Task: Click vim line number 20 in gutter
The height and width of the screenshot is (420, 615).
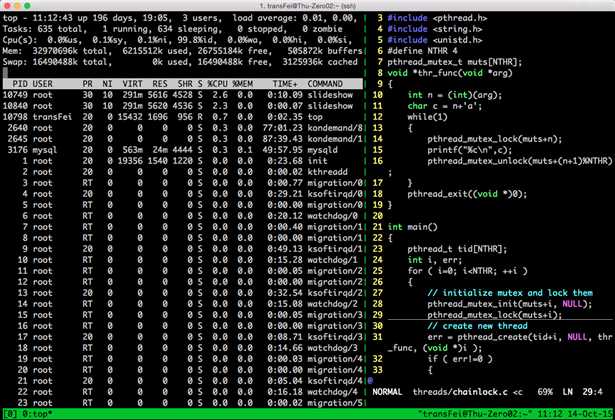Action: point(377,216)
